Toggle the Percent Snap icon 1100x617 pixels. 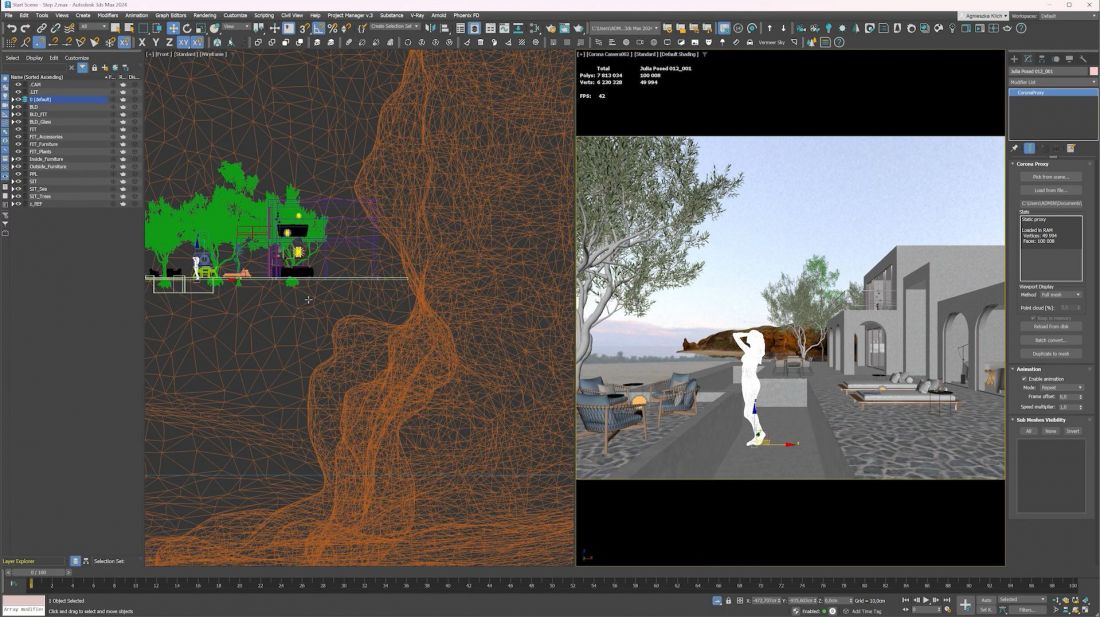[x=333, y=28]
